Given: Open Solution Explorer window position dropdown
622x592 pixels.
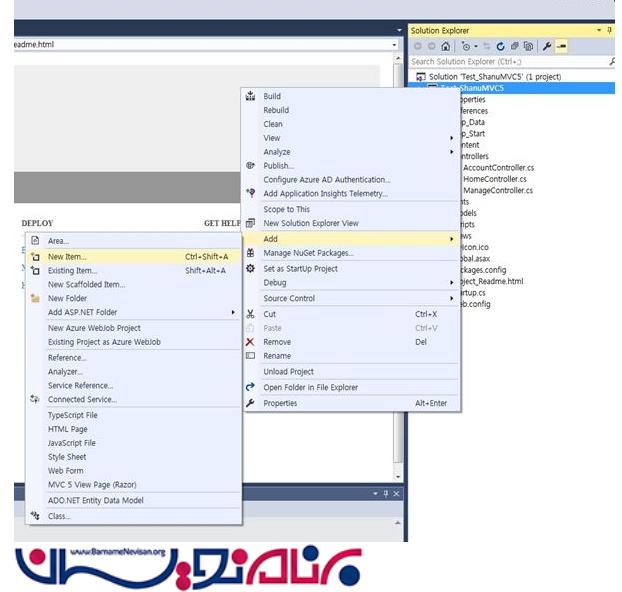Looking at the screenshot, I should click(599, 31).
